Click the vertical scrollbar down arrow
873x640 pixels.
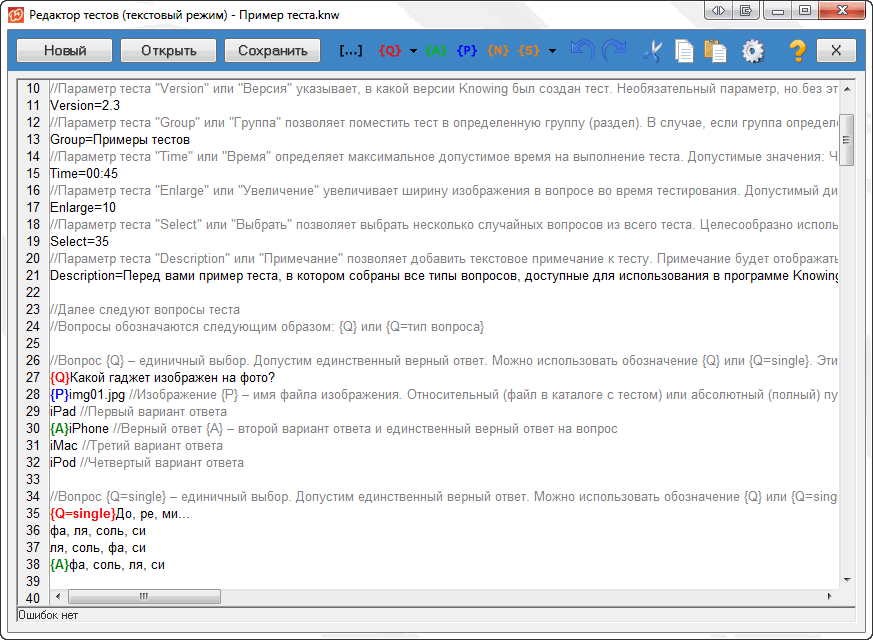coord(847,580)
